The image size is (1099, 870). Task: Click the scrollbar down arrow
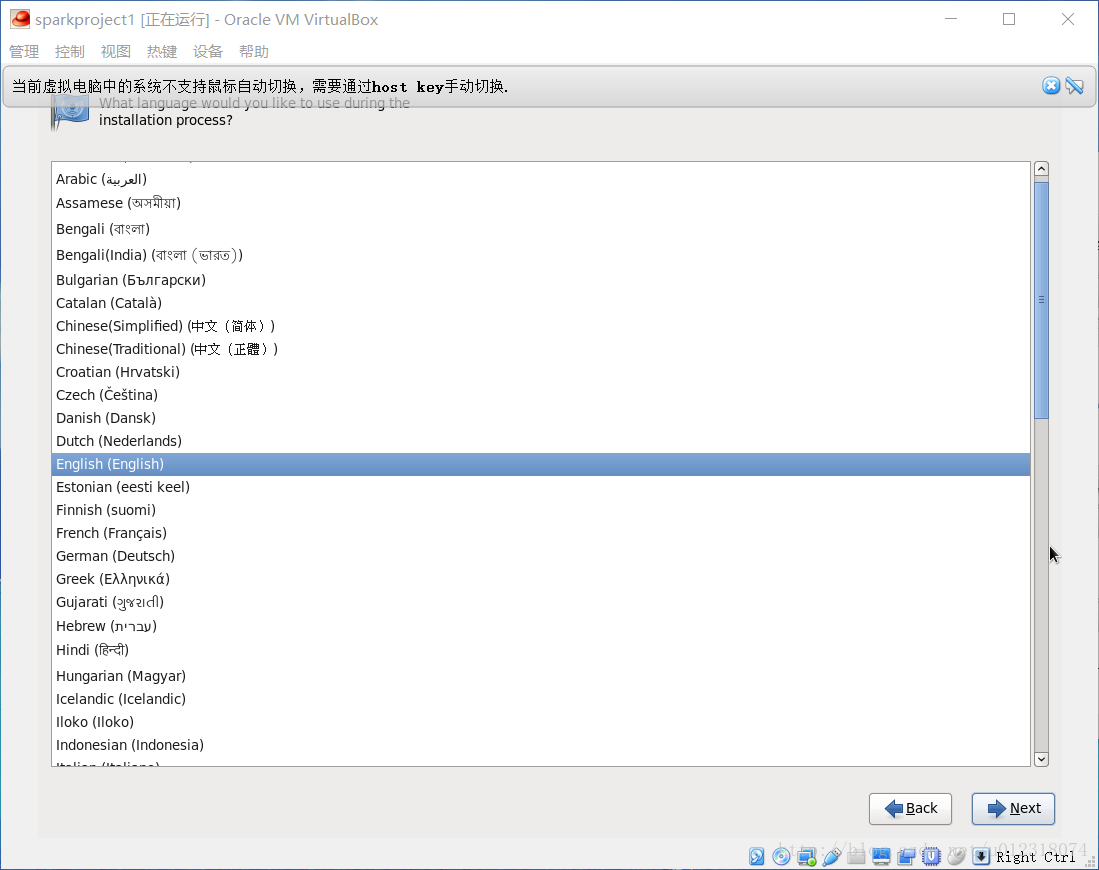(1041, 759)
